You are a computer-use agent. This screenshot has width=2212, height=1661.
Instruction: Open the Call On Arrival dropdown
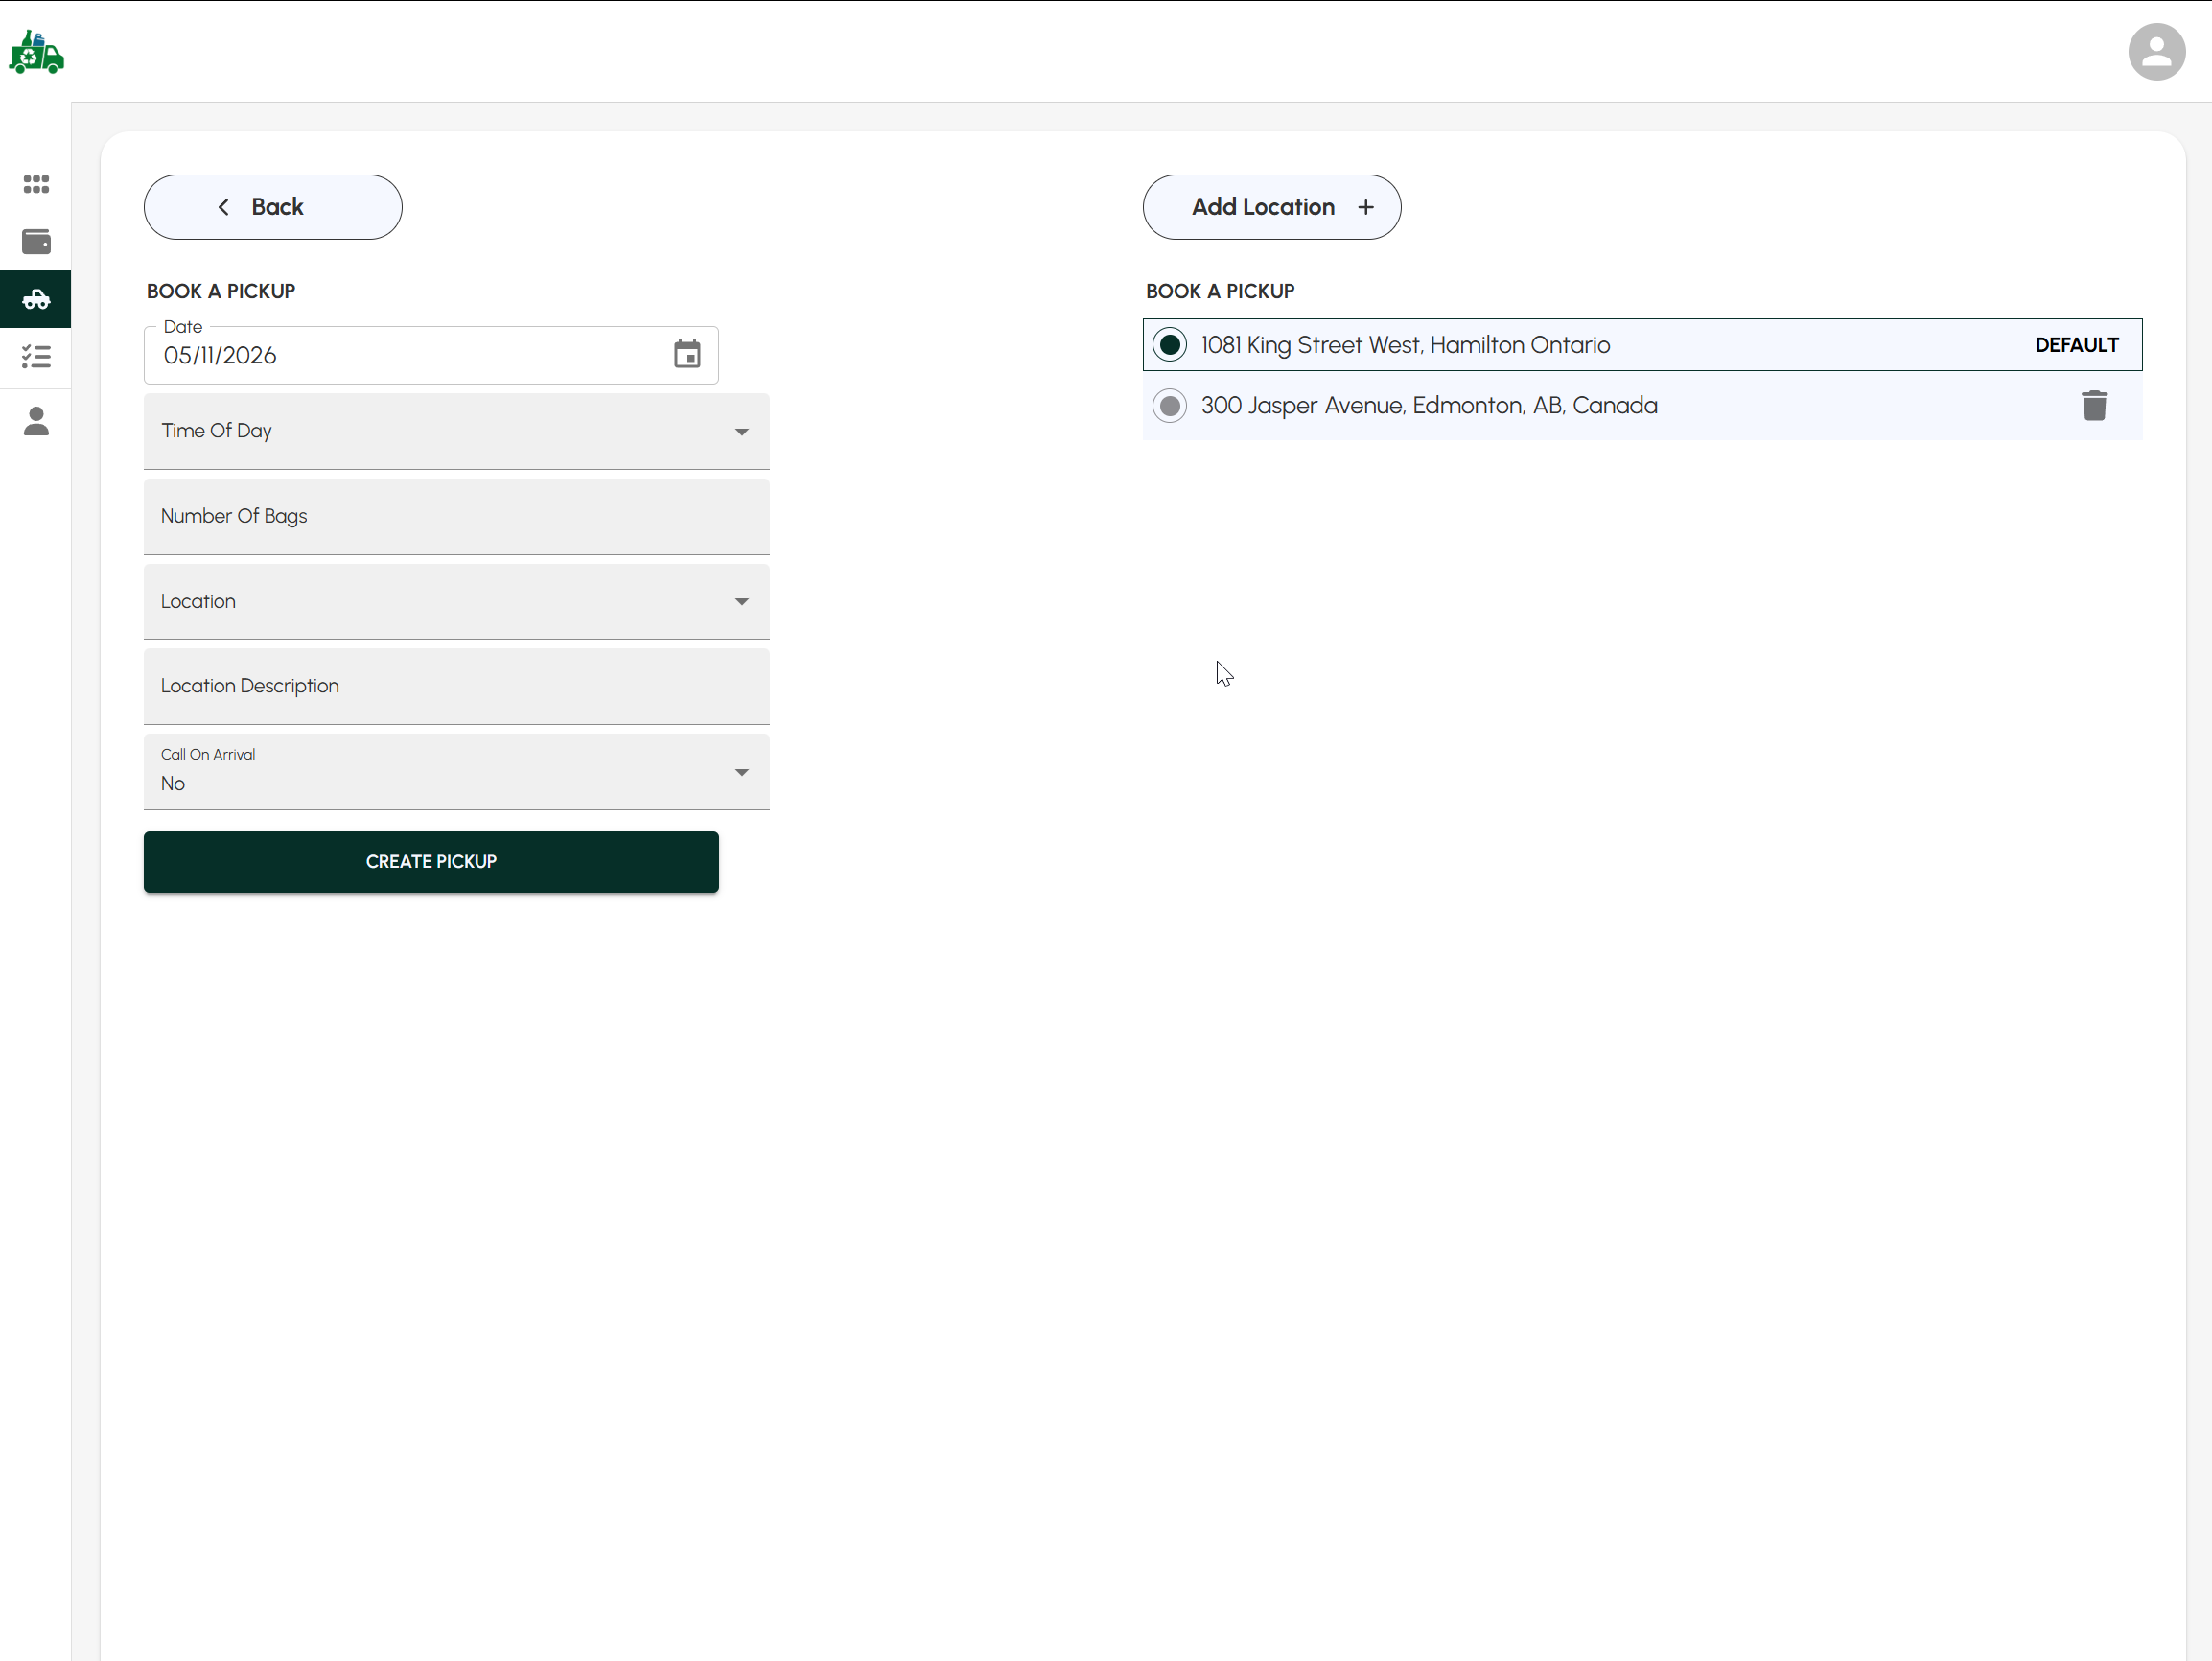point(456,772)
